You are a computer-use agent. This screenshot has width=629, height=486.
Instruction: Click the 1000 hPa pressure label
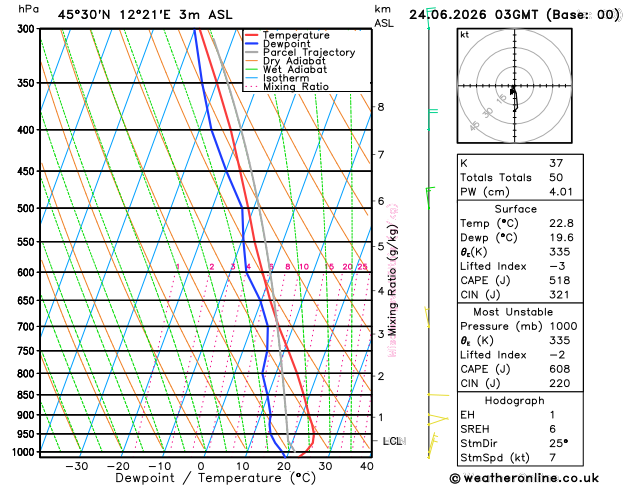(x=26, y=452)
